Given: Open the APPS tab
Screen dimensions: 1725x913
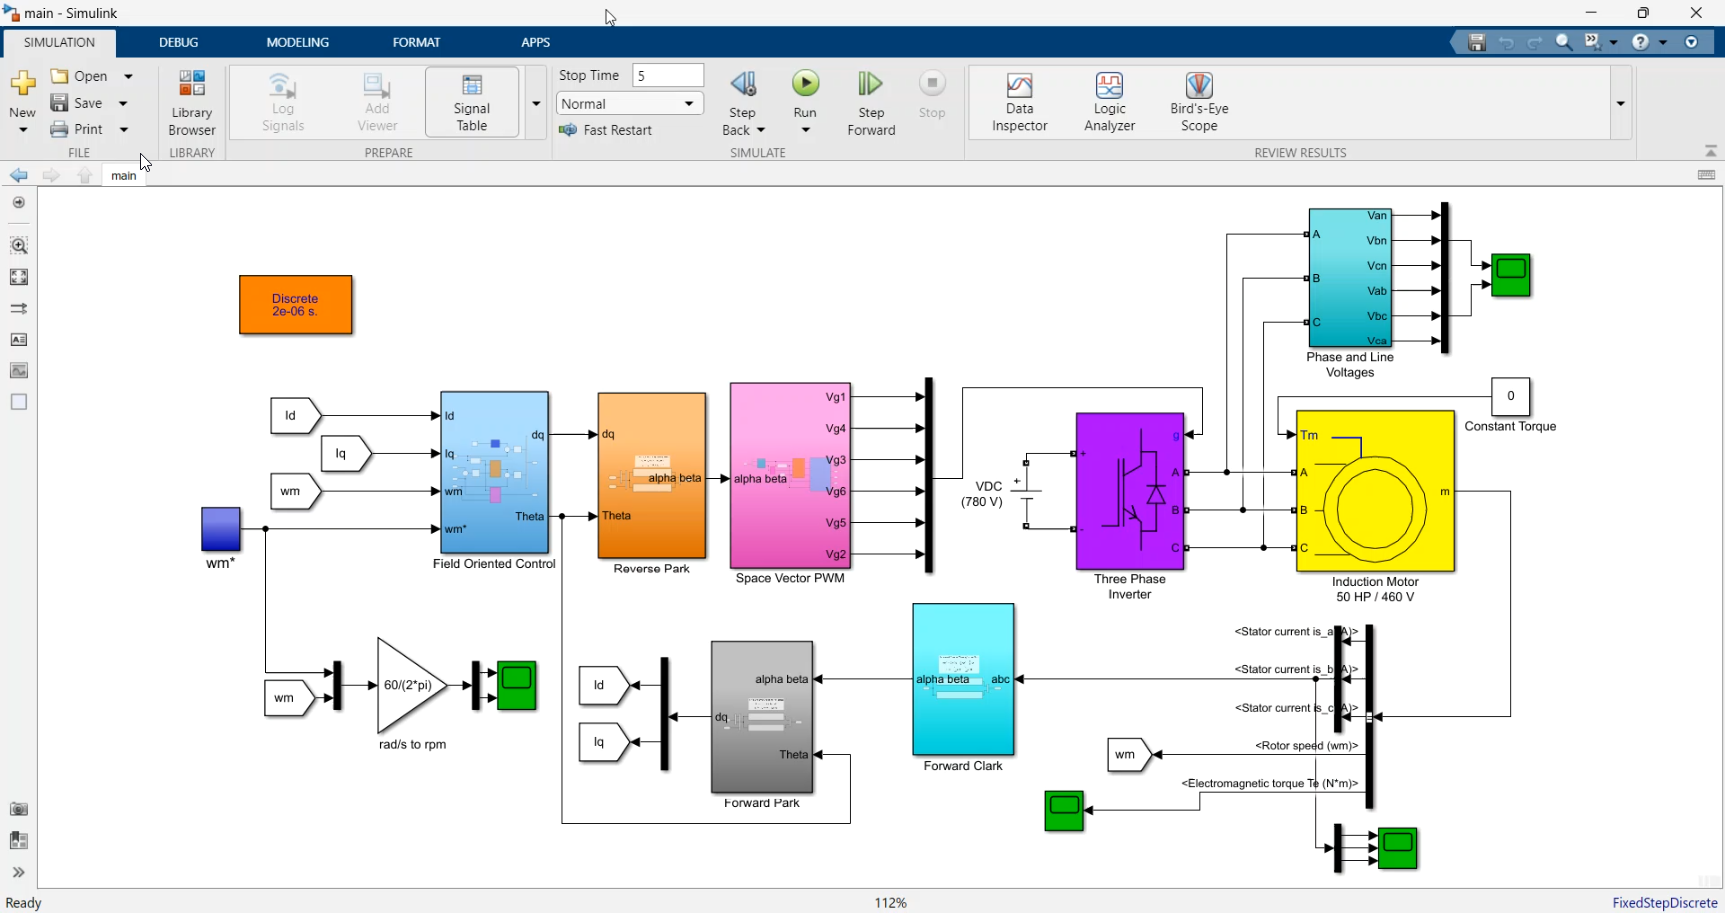Looking at the screenshot, I should (536, 42).
